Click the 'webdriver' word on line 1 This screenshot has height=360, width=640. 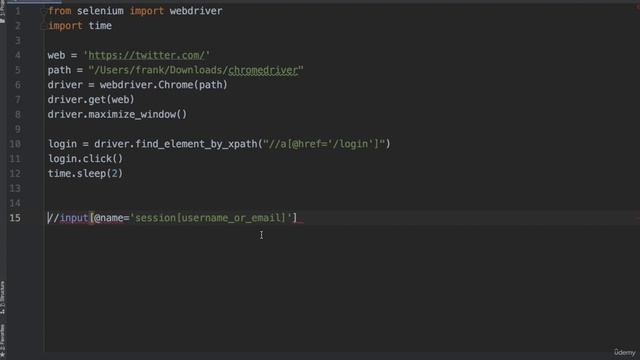(196, 11)
